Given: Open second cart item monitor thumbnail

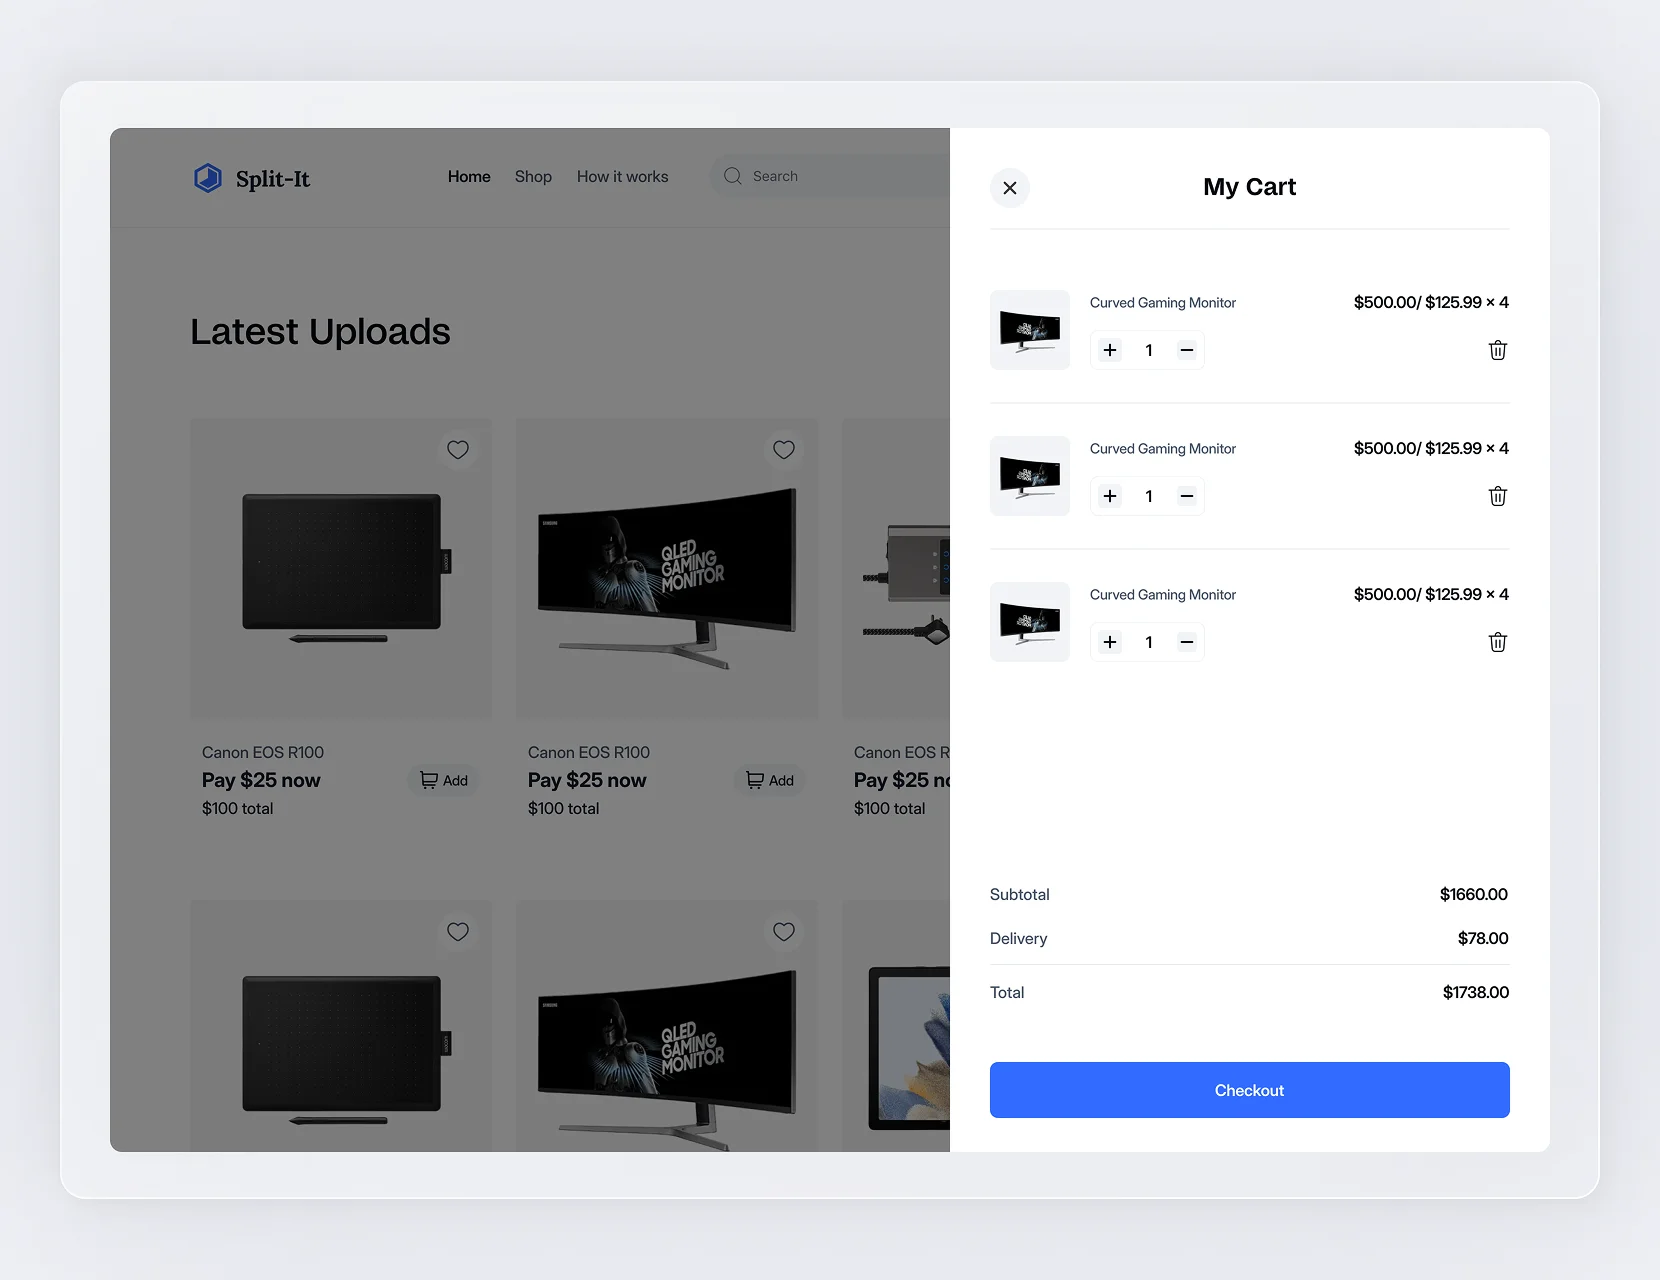Looking at the screenshot, I should [x=1030, y=476].
